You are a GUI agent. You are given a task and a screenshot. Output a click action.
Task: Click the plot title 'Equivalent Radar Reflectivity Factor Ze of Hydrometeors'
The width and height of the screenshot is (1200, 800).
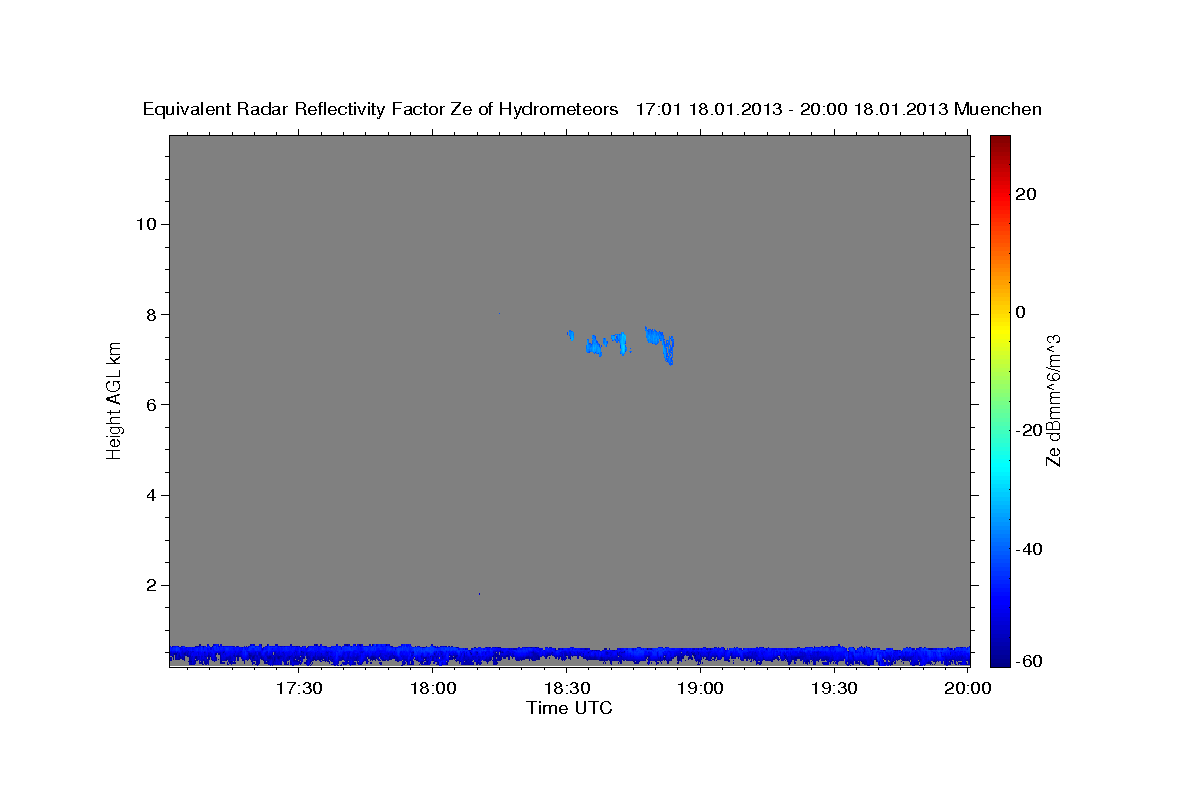tap(381, 110)
